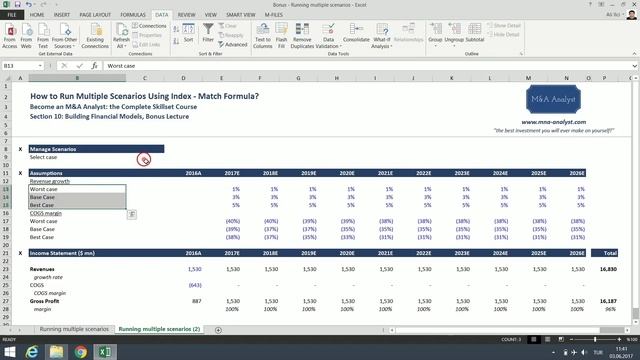
Task: Click the horizontal scrollbar thumb
Action: pyautogui.click(x=611, y=330)
